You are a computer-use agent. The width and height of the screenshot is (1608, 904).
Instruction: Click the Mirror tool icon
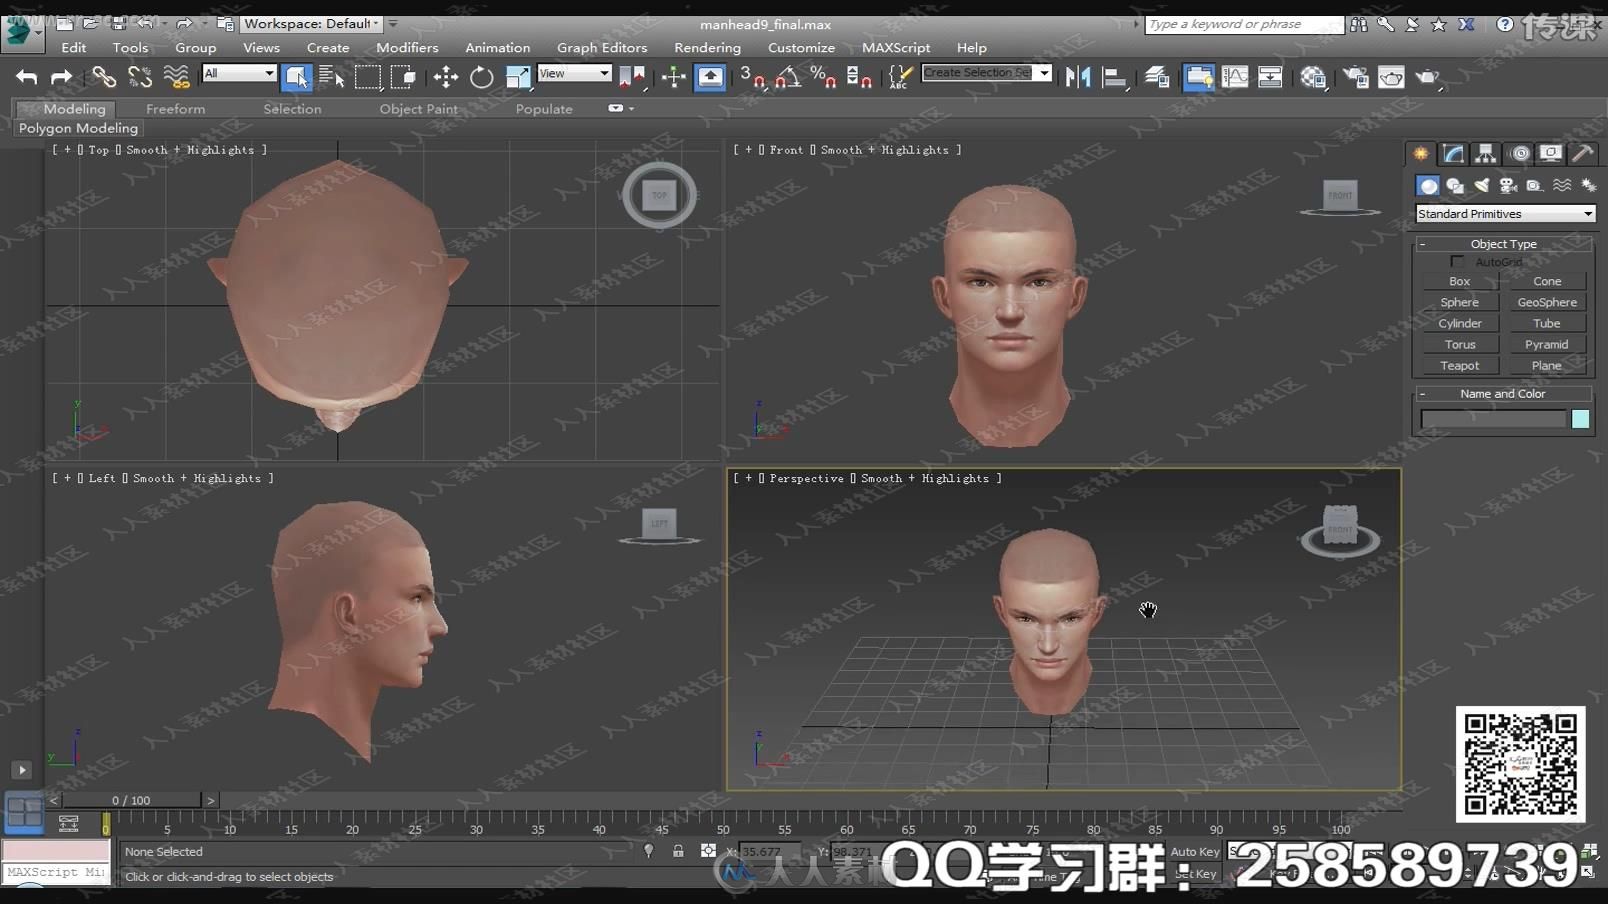[1078, 77]
